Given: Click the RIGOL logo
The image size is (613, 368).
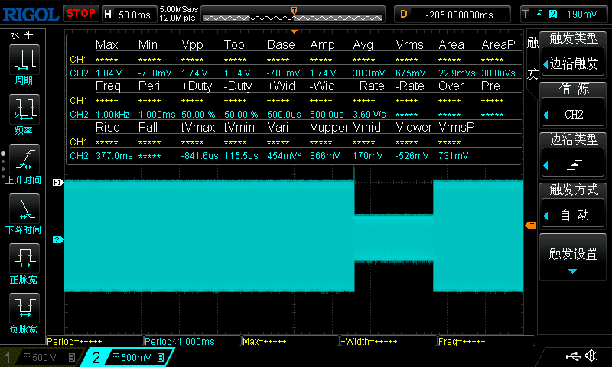Looking at the screenshot, I should pos(30,15).
